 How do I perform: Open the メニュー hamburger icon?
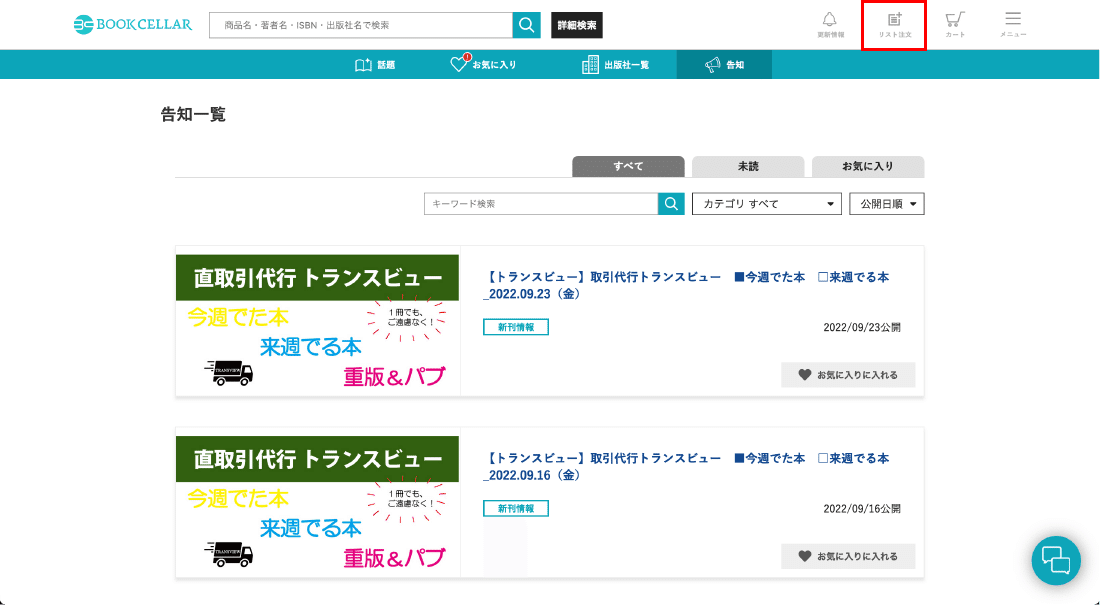(x=1013, y=24)
